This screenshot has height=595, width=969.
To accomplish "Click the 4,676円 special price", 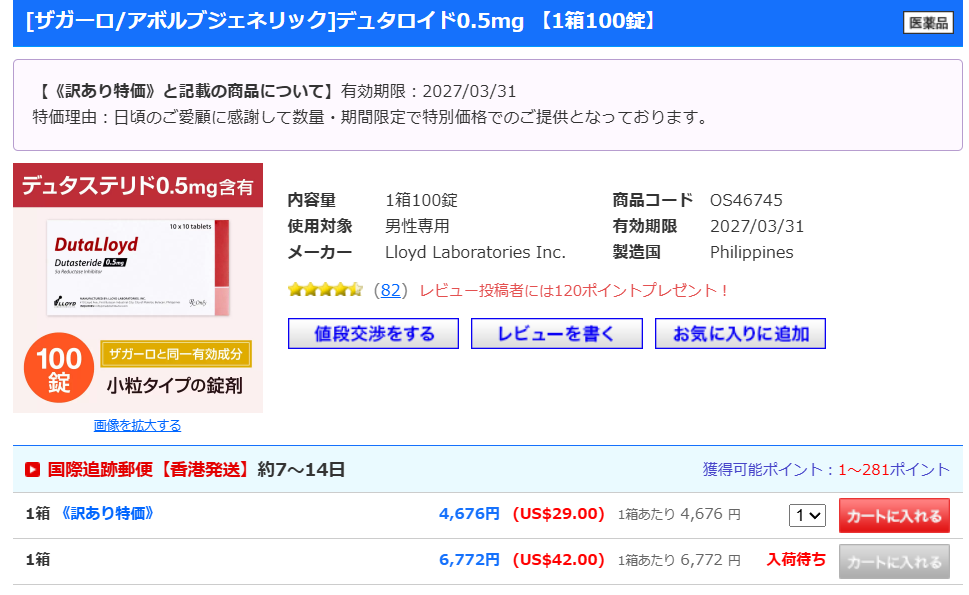I will [469, 514].
